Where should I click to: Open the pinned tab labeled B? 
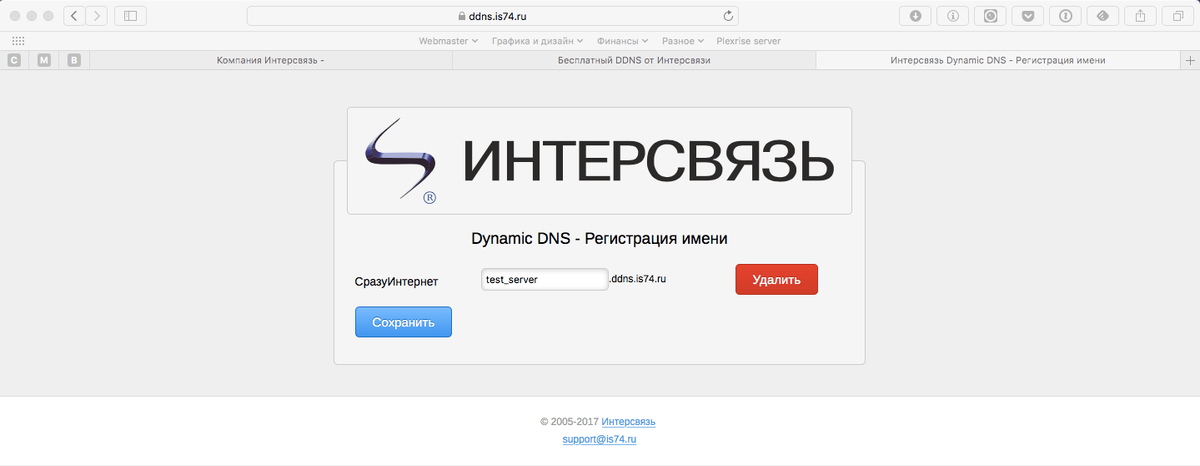(x=74, y=61)
